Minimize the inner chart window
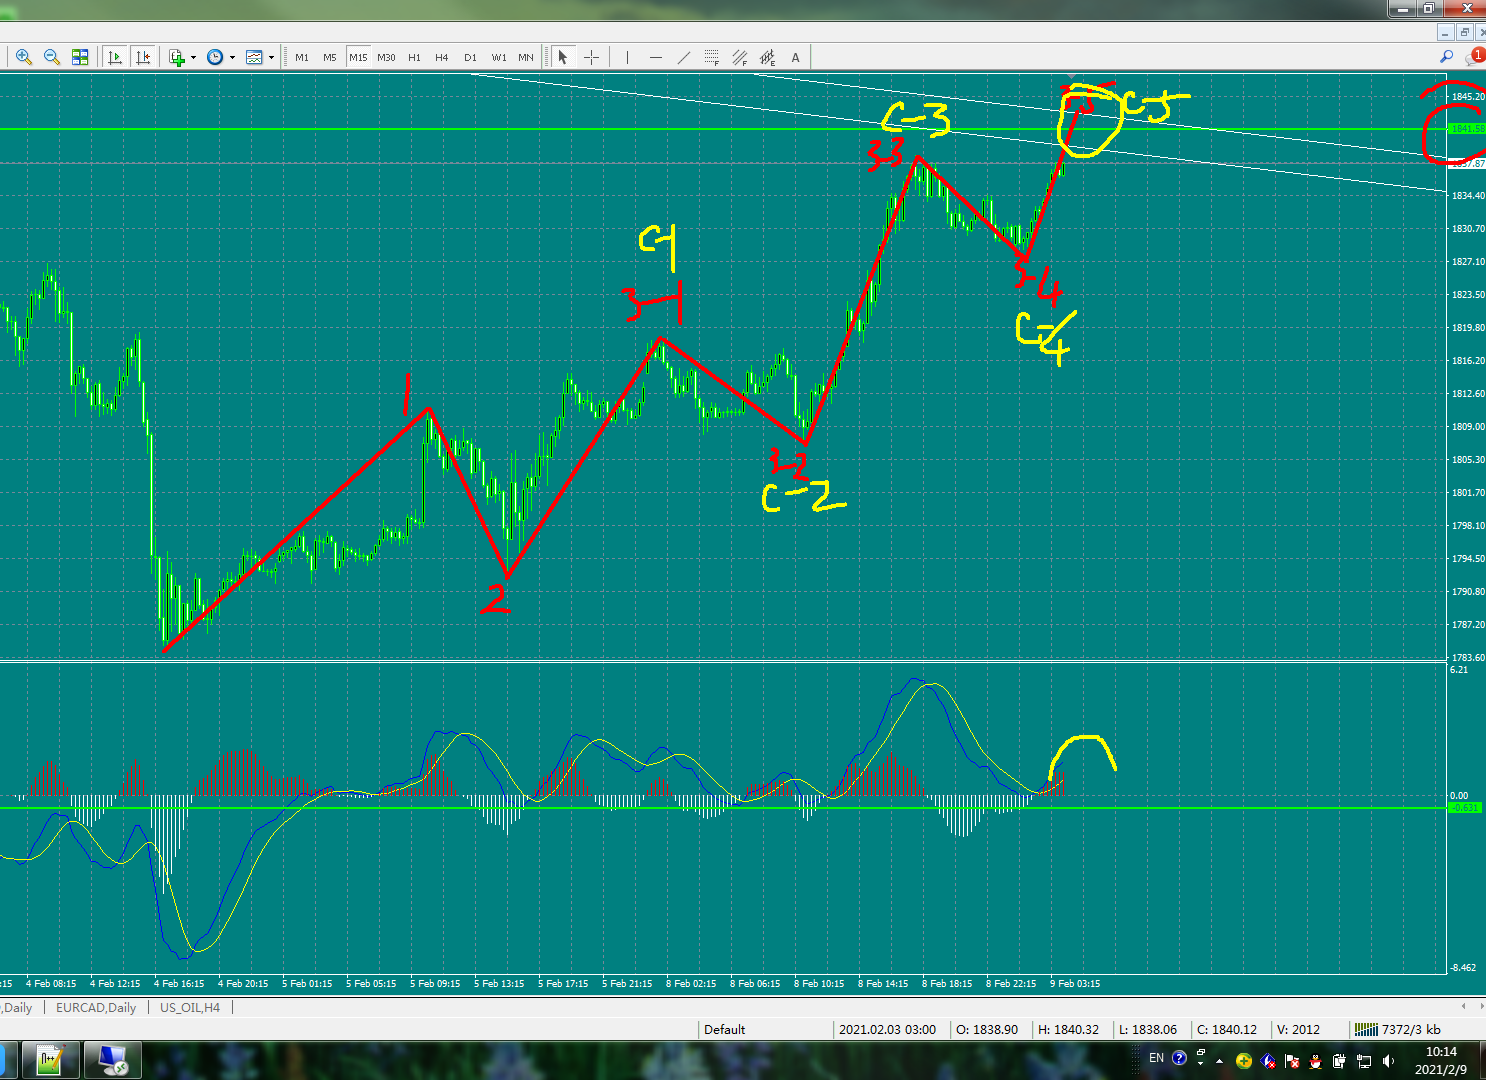The width and height of the screenshot is (1486, 1080). coord(1445,33)
